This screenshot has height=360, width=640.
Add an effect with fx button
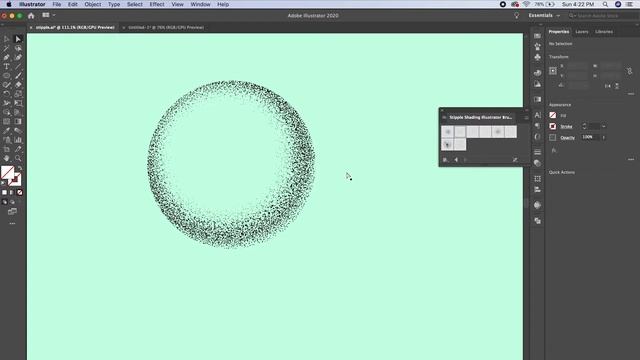(554, 151)
